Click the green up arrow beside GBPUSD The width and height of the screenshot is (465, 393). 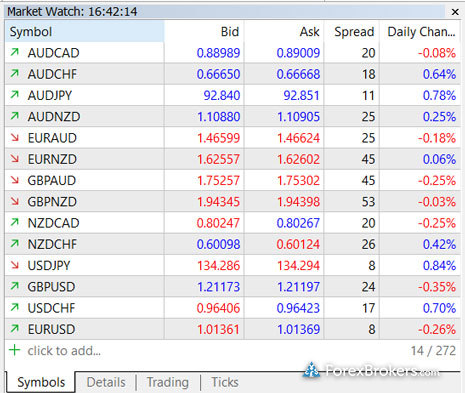click(x=14, y=286)
